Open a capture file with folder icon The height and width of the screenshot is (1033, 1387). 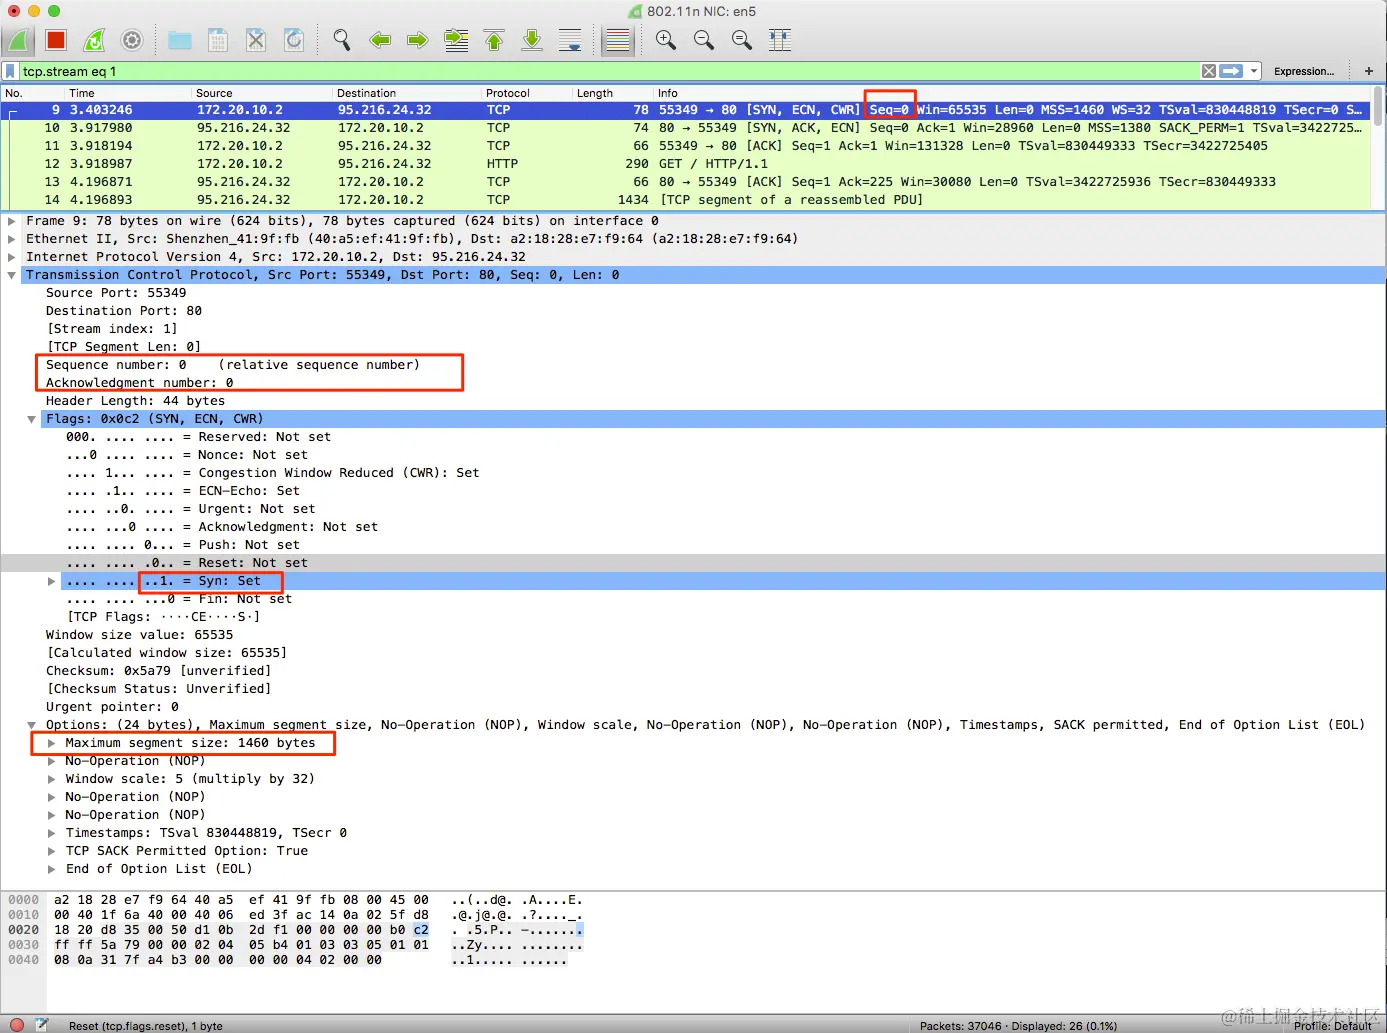180,40
